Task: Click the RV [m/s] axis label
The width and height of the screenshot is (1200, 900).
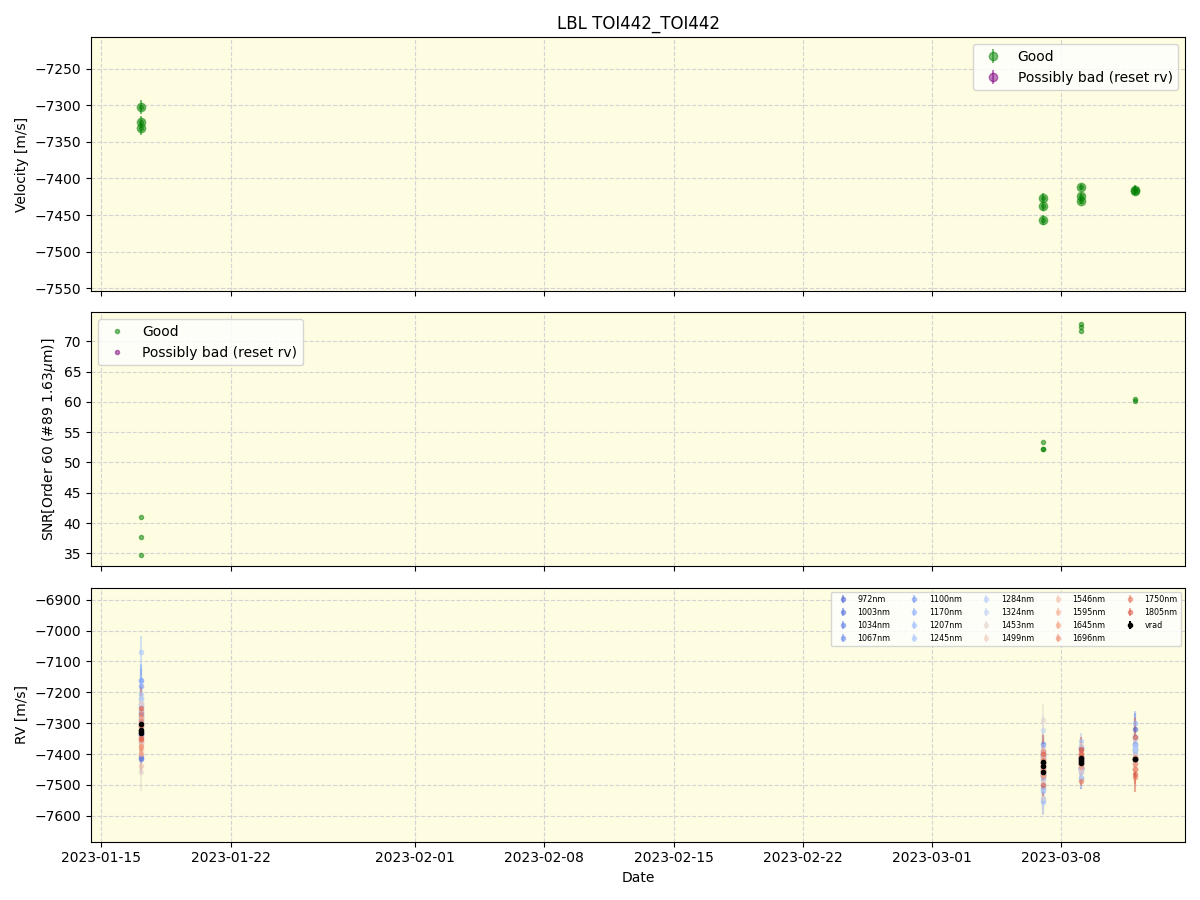Action: tap(21, 715)
